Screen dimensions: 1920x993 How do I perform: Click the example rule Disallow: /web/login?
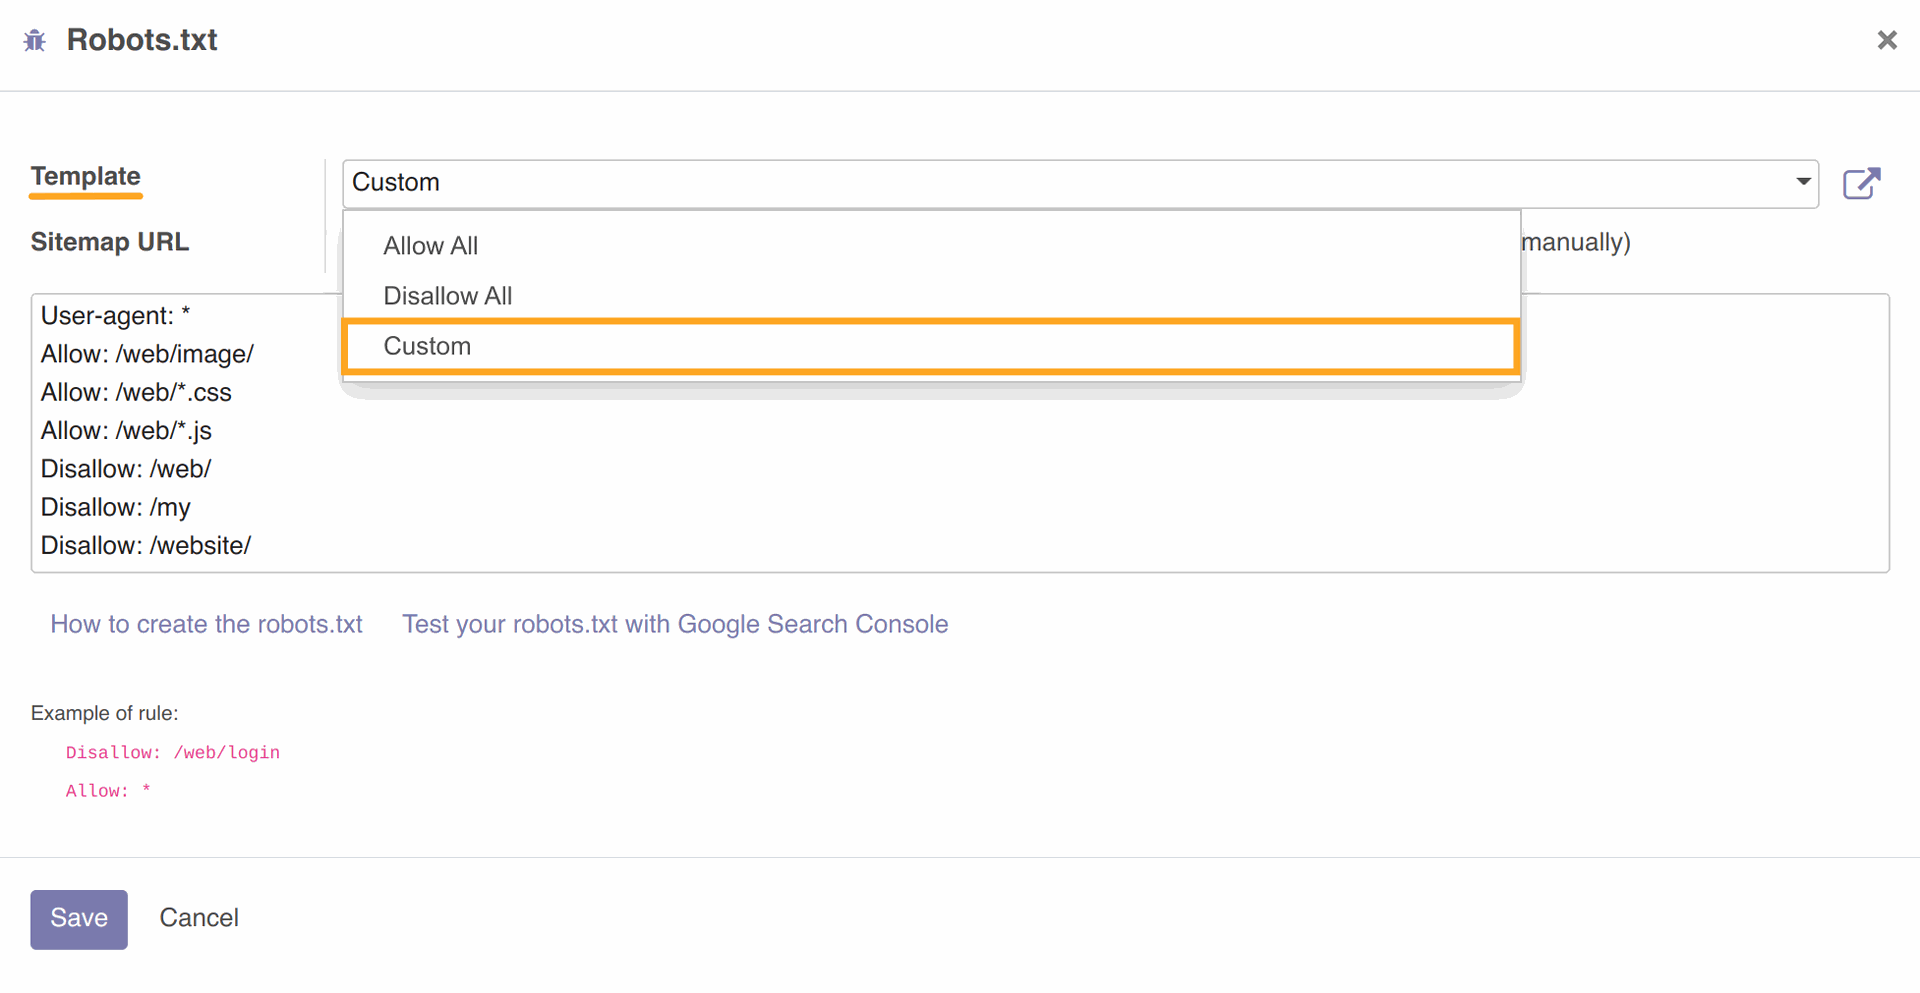coord(173,752)
